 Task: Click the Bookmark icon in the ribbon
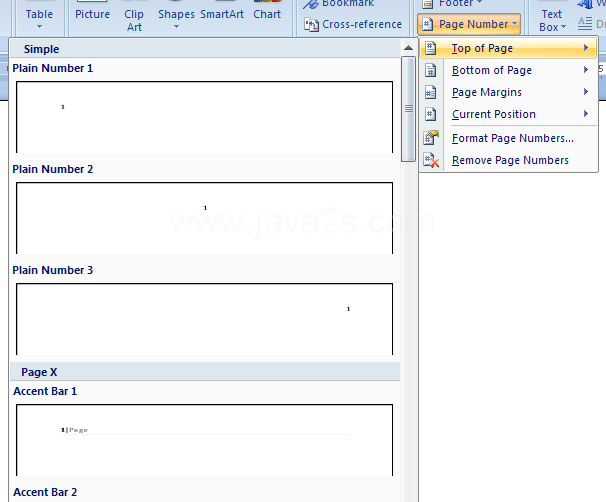click(x=310, y=4)
